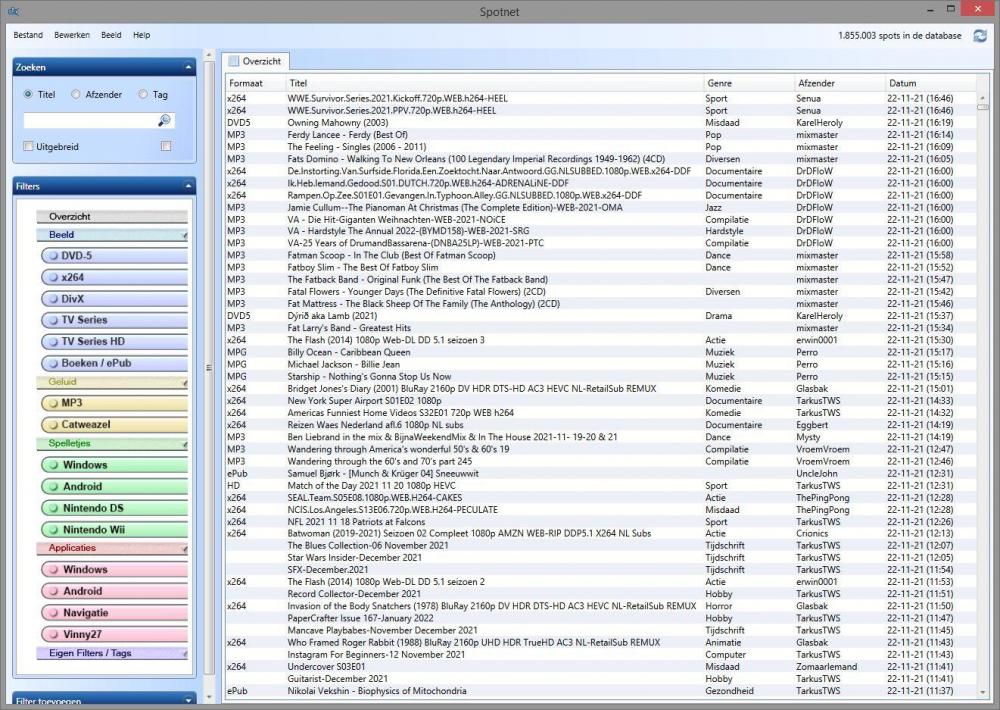Click the refresh spots icon
The width and height of the screenshot is (1000, 710).
pyautogui.click(x=979, y=35)
